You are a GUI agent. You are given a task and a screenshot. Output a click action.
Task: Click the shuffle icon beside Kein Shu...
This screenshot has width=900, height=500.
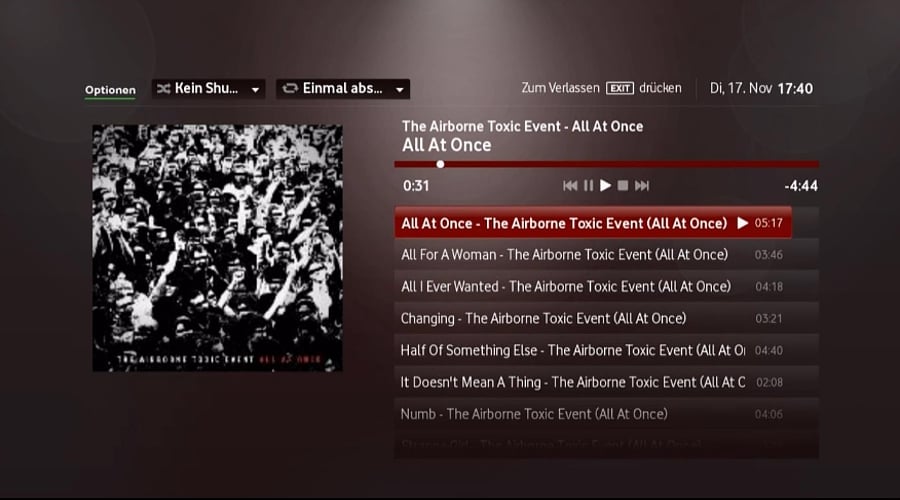point(164,88)
